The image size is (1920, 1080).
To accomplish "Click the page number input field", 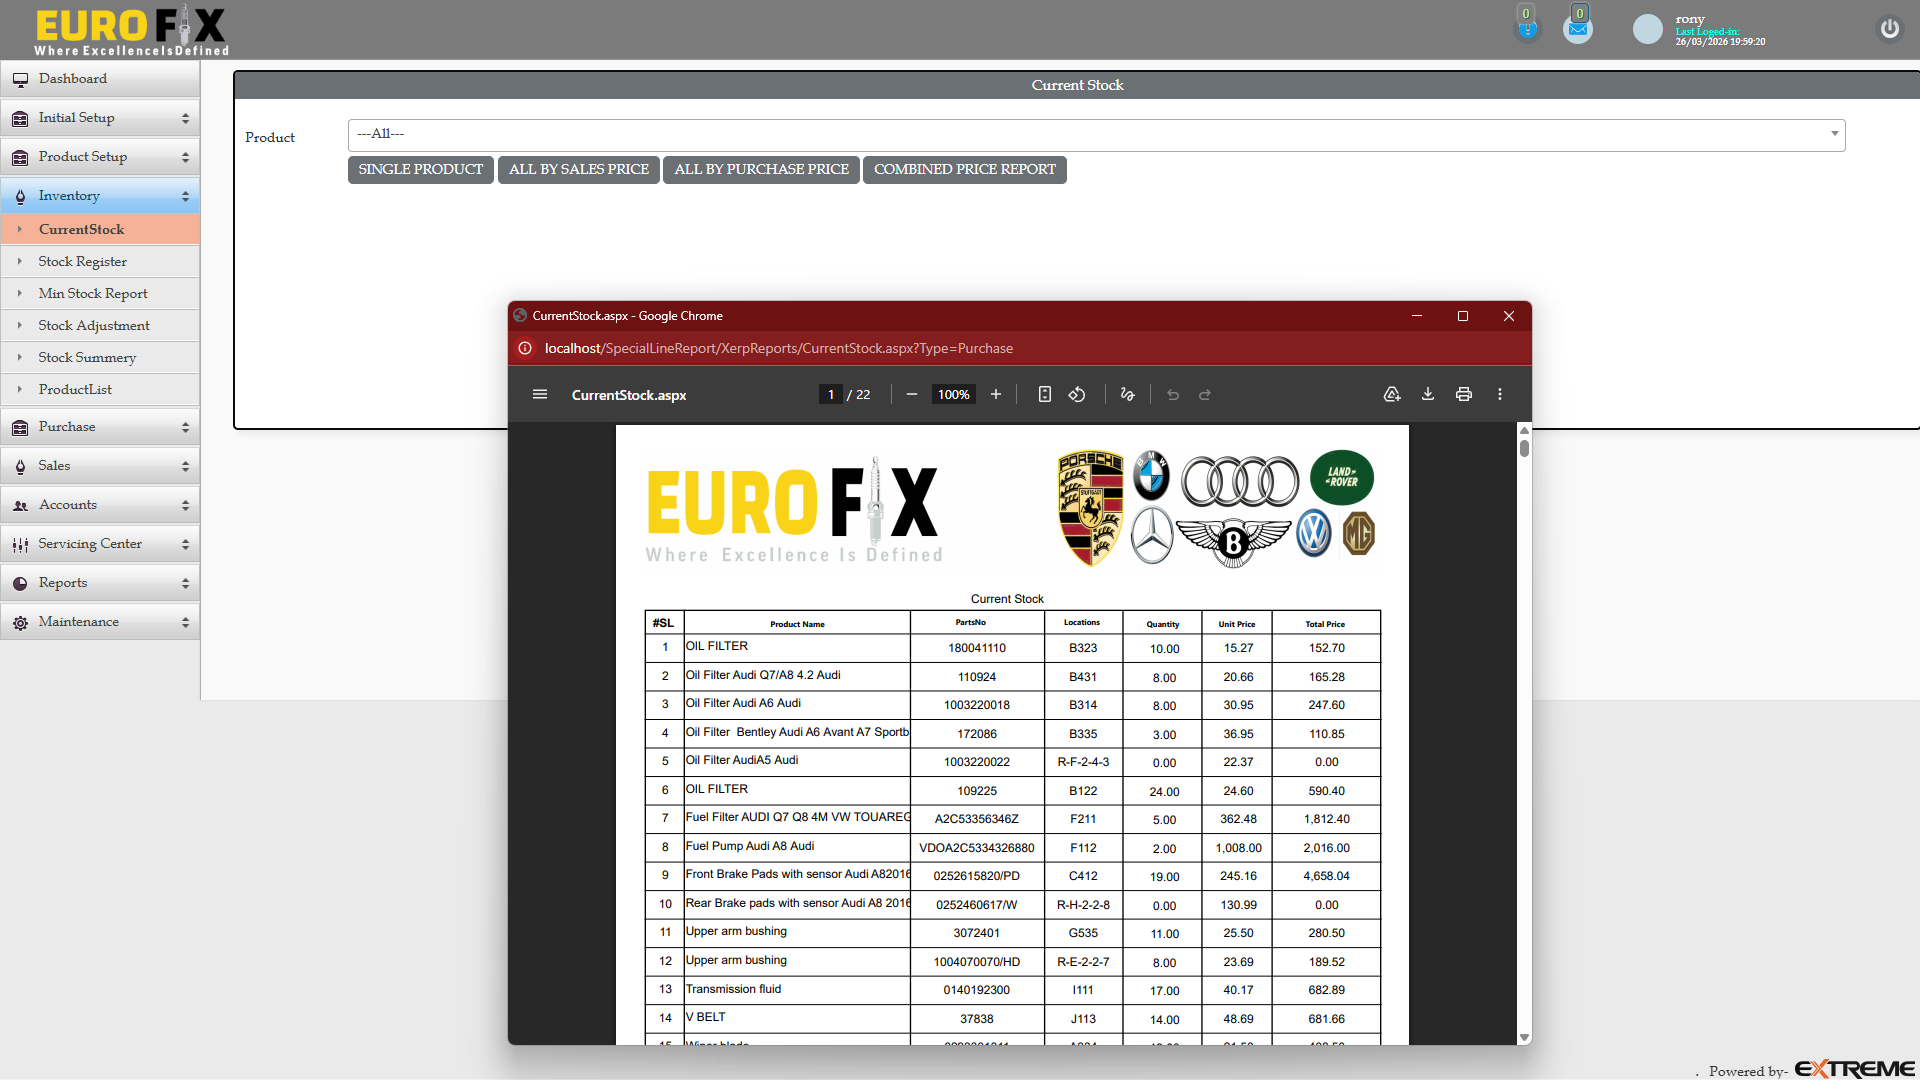I will click(x=831, y=394).
